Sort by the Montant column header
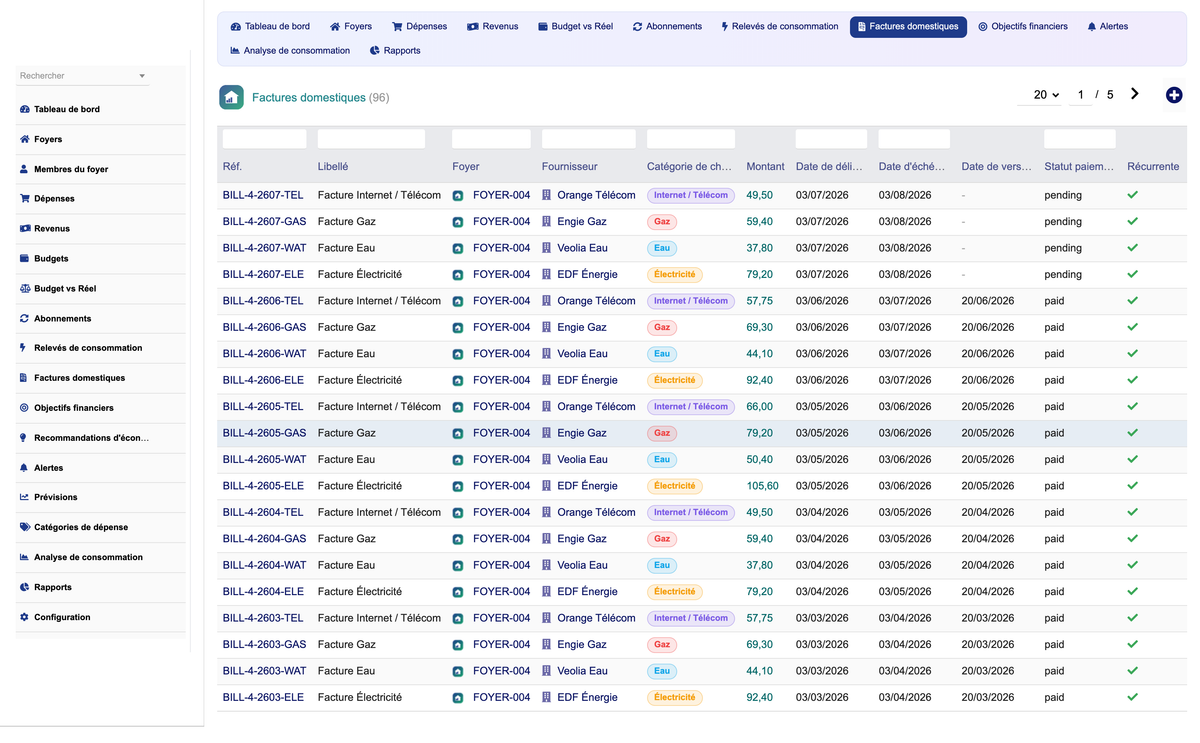This screenshot has height=743, width=1200. point(765,166)
